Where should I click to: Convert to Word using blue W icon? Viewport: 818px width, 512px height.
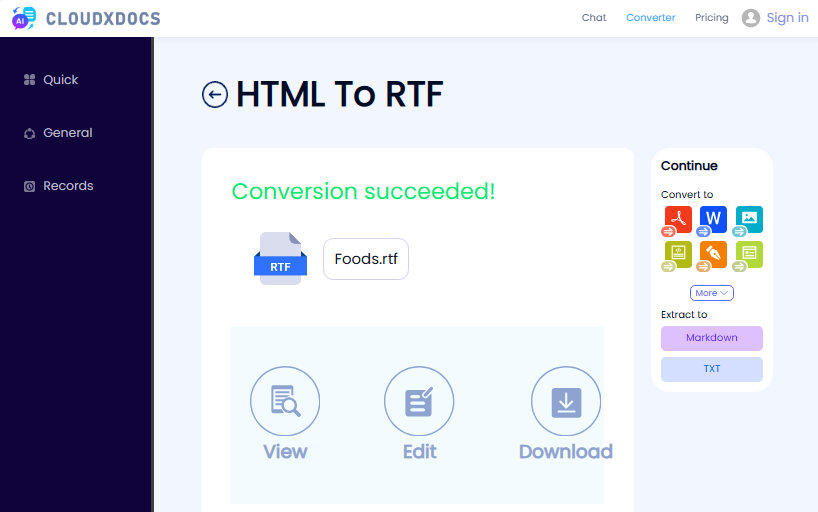pyautogui.click(x=713, y=219)
